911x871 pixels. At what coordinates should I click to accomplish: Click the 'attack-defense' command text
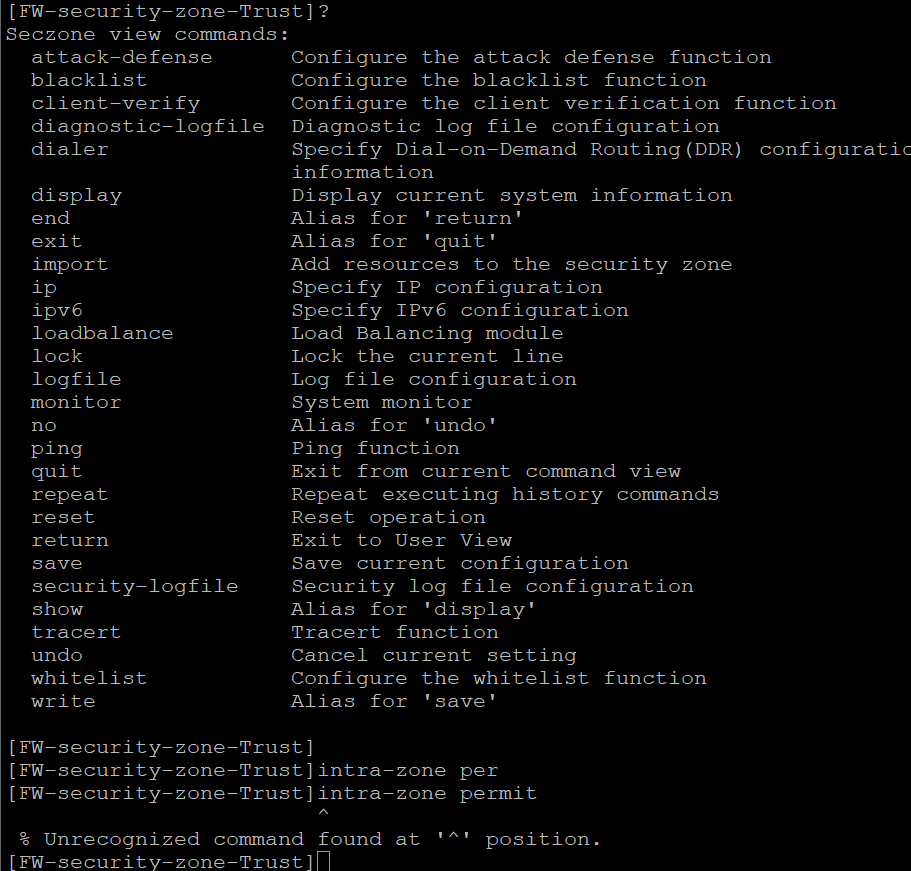[121, 58]
